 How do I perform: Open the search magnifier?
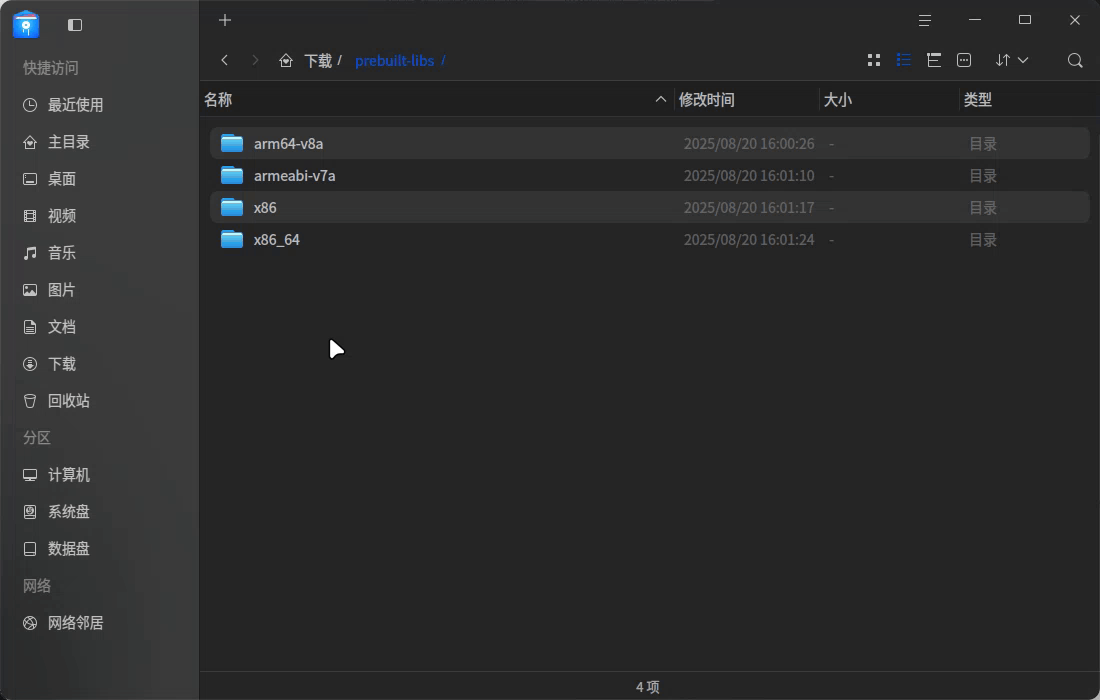tap(1075, 60)
